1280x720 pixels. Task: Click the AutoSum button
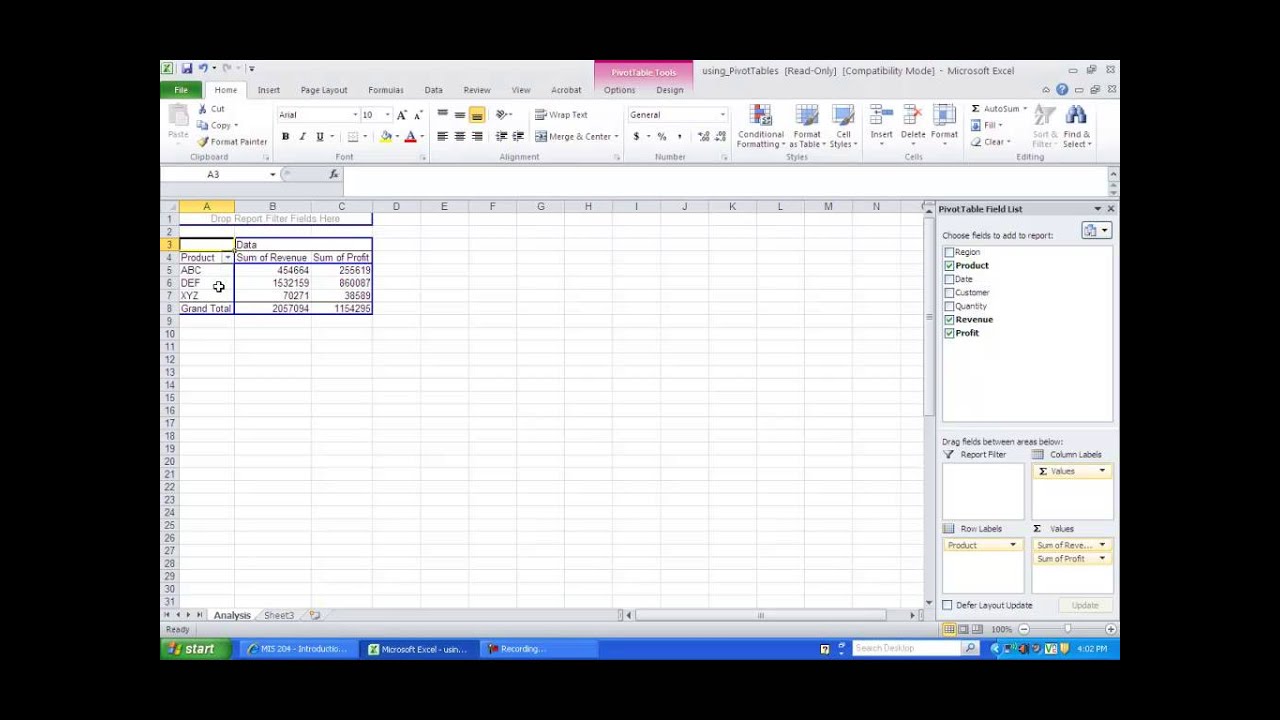[997, 109]
